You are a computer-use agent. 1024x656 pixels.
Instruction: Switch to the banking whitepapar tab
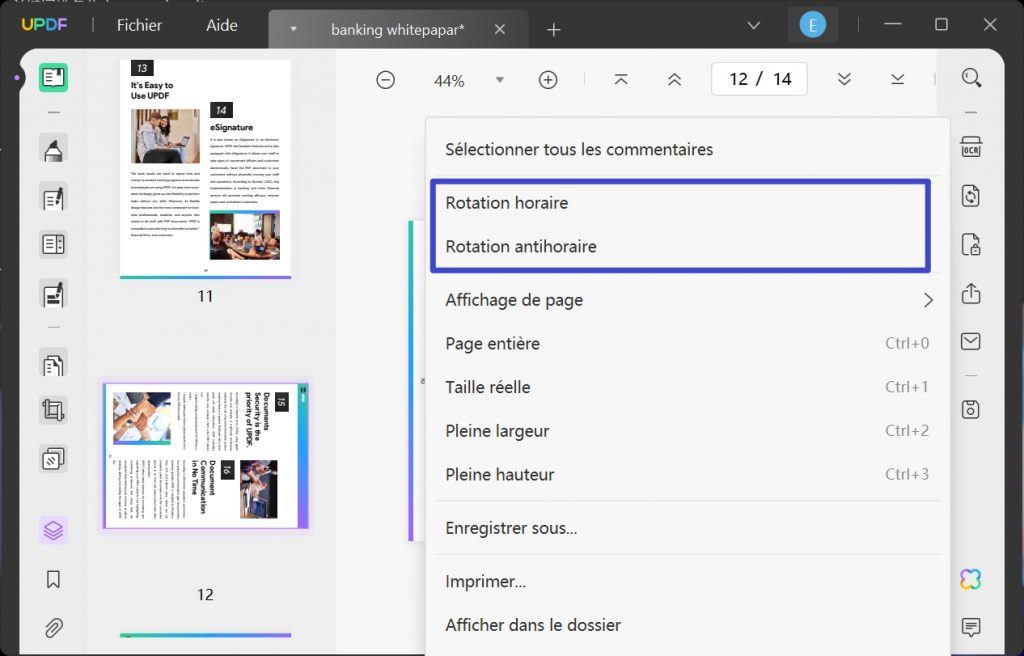(397, 29)
